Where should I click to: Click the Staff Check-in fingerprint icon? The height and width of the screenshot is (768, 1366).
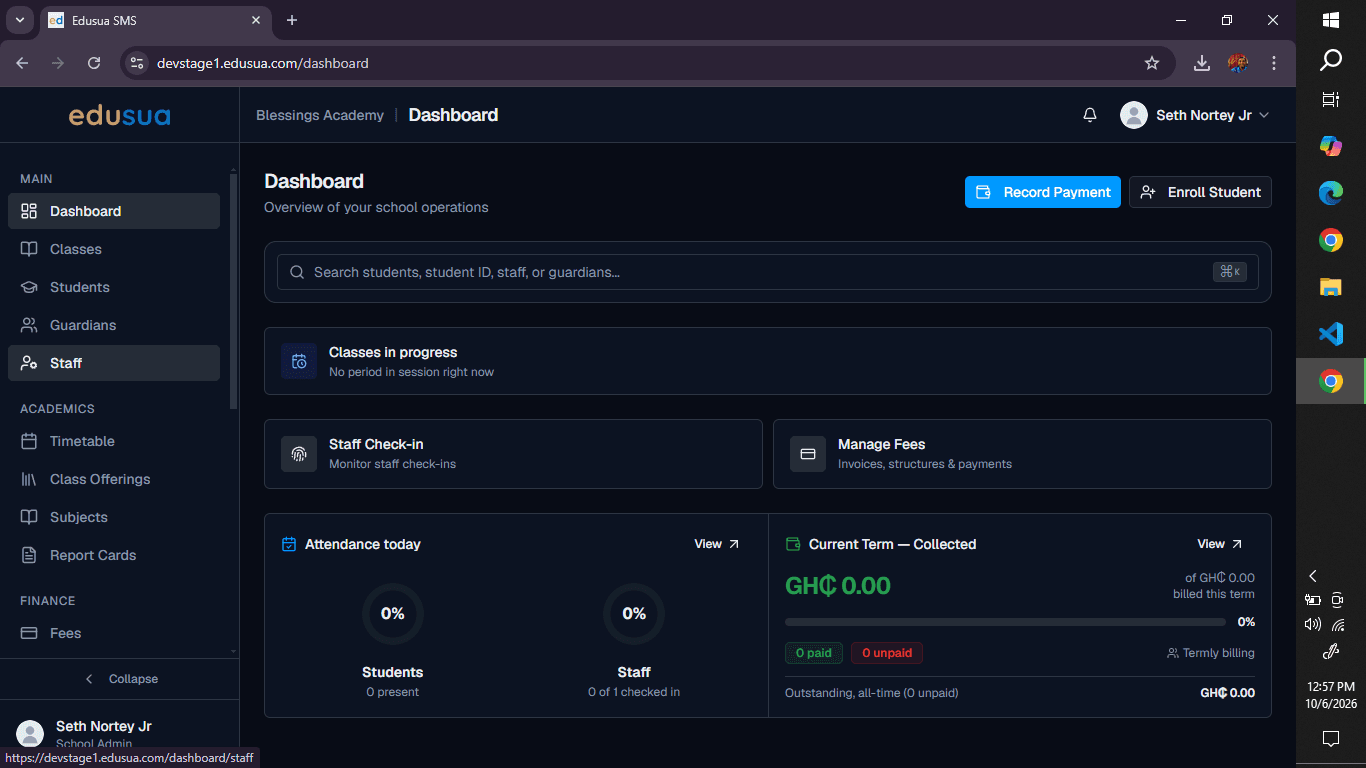[x=299, y=453]
